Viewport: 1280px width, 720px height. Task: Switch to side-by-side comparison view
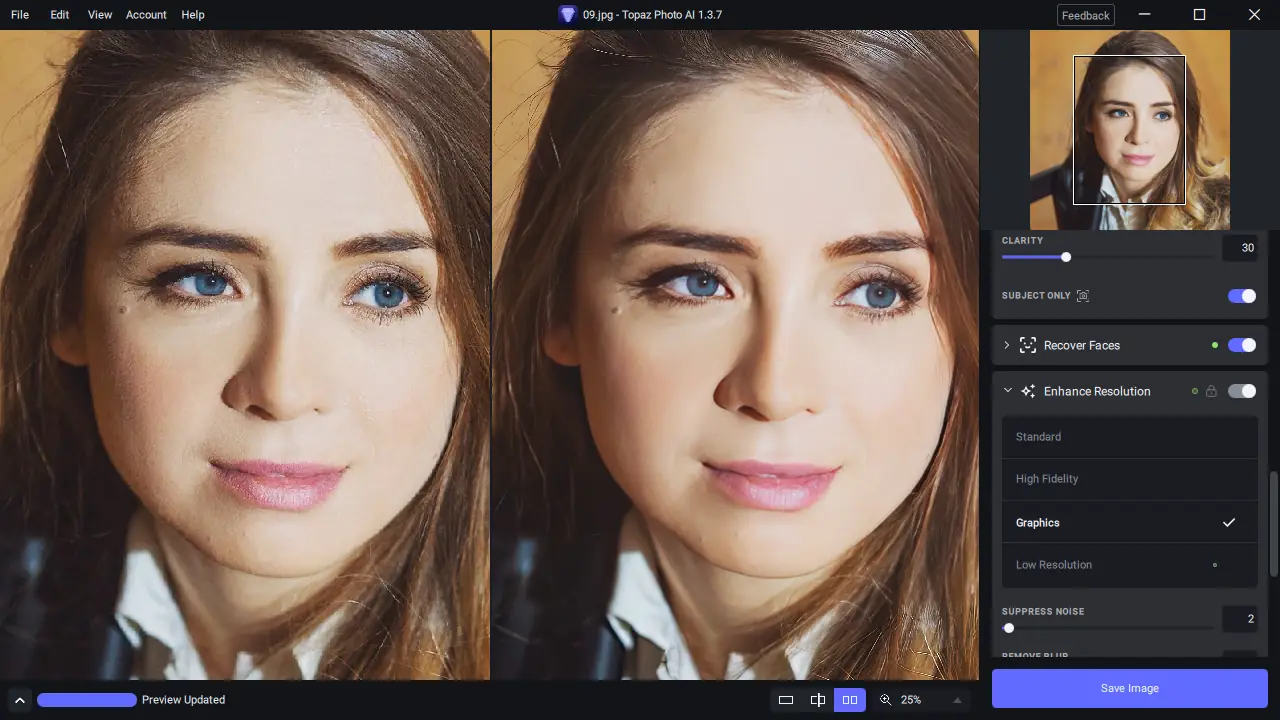tap(850, 700)
